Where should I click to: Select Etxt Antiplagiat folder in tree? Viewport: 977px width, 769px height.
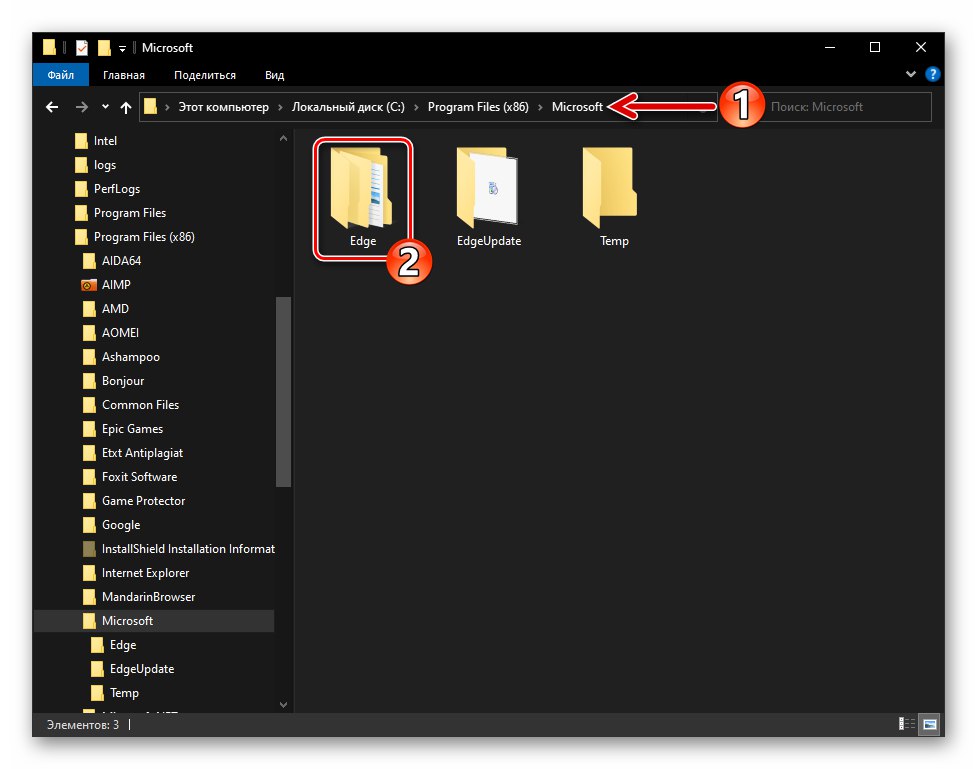[x=133, y=453]
